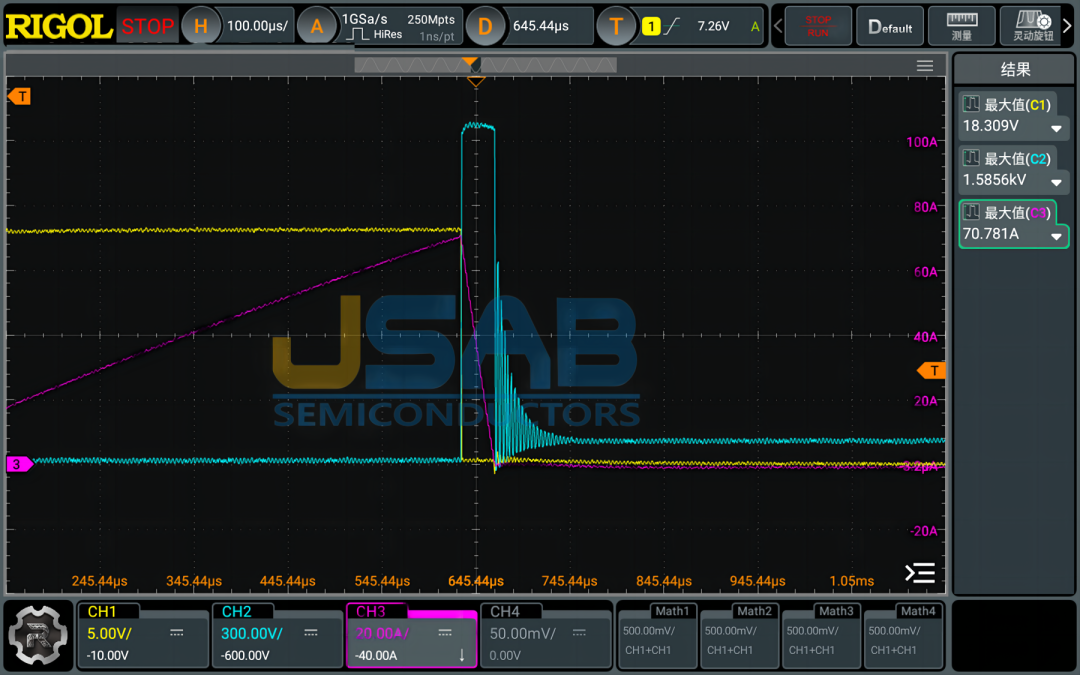Click CH2 offset -600.00V
This screenshot has width=1080, height=675.
click(x=246, y=655)
